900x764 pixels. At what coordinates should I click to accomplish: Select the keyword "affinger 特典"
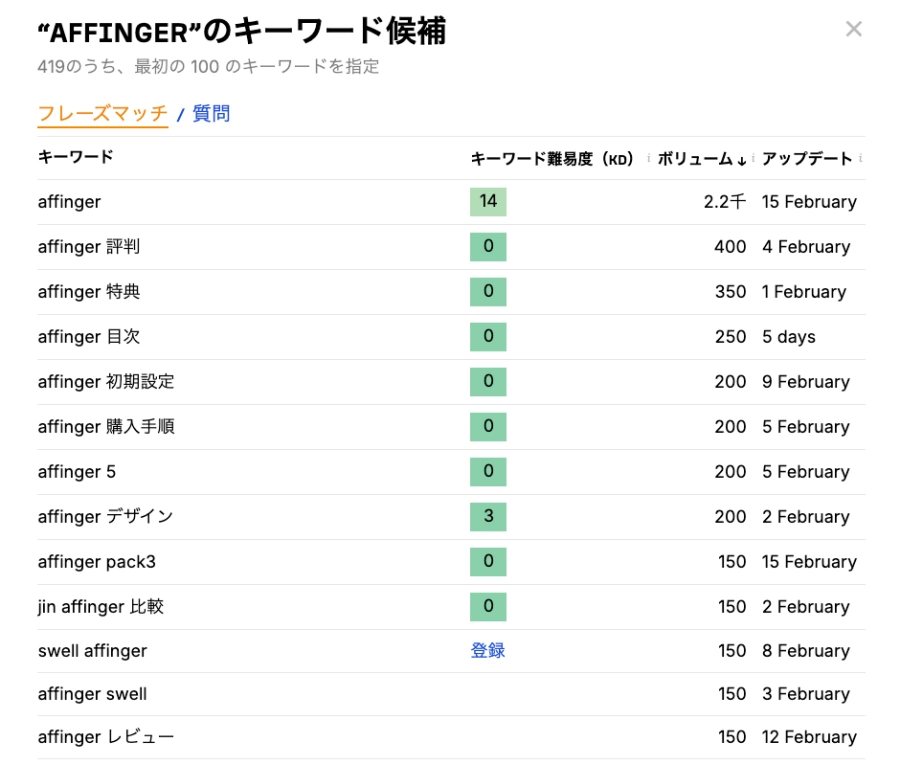point(89,292)
